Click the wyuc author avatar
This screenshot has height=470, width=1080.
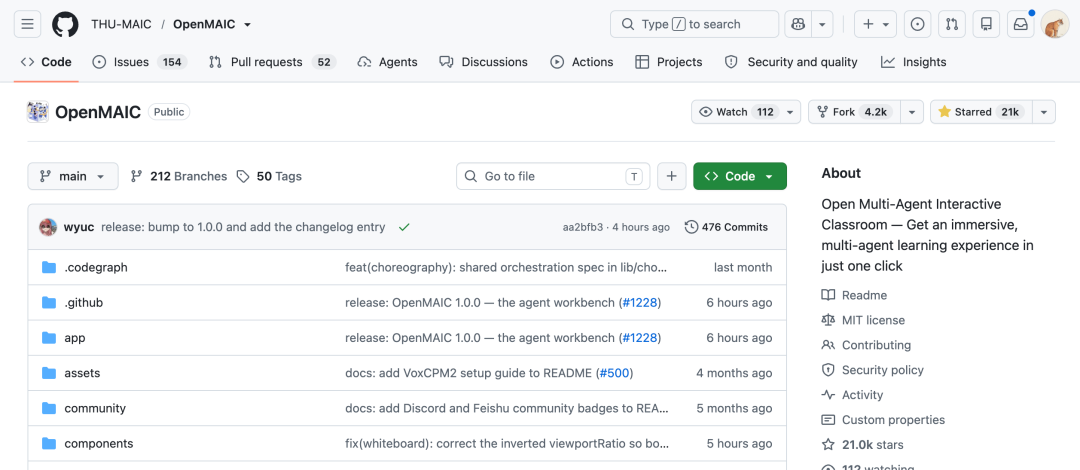pyautogui.click(x=48, y=227)
